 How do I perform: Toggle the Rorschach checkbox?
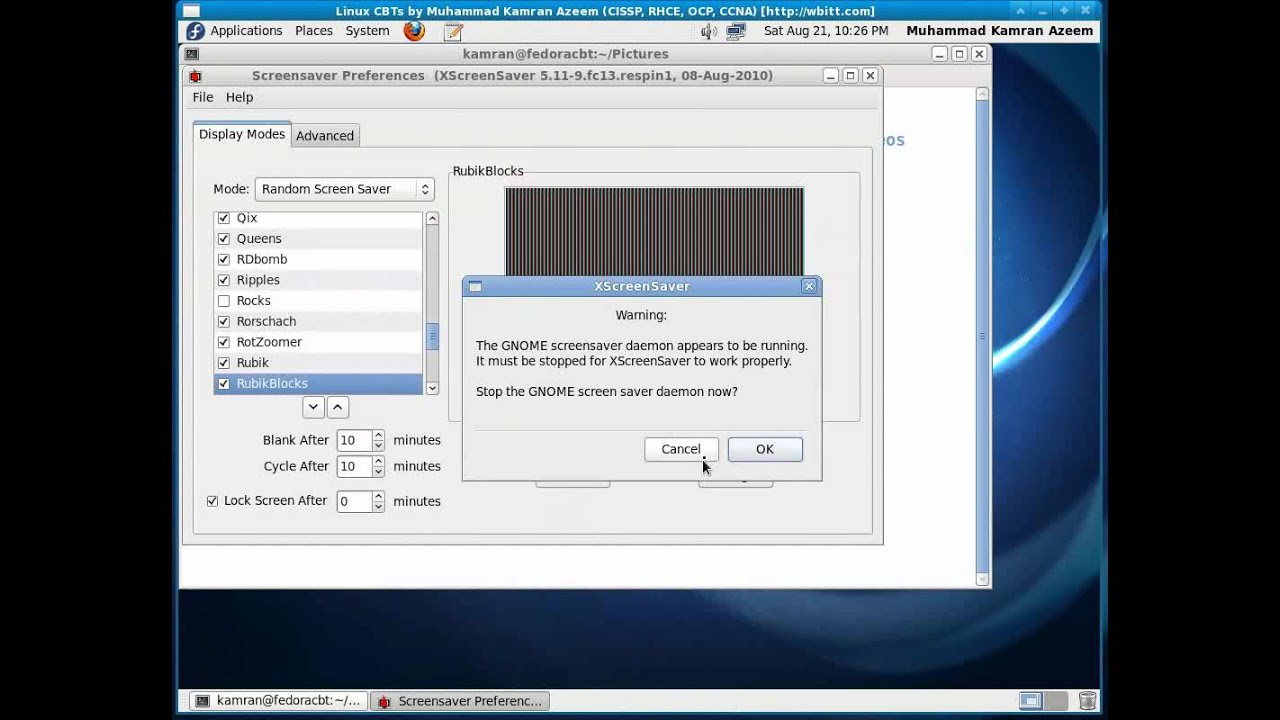(224, 321)
